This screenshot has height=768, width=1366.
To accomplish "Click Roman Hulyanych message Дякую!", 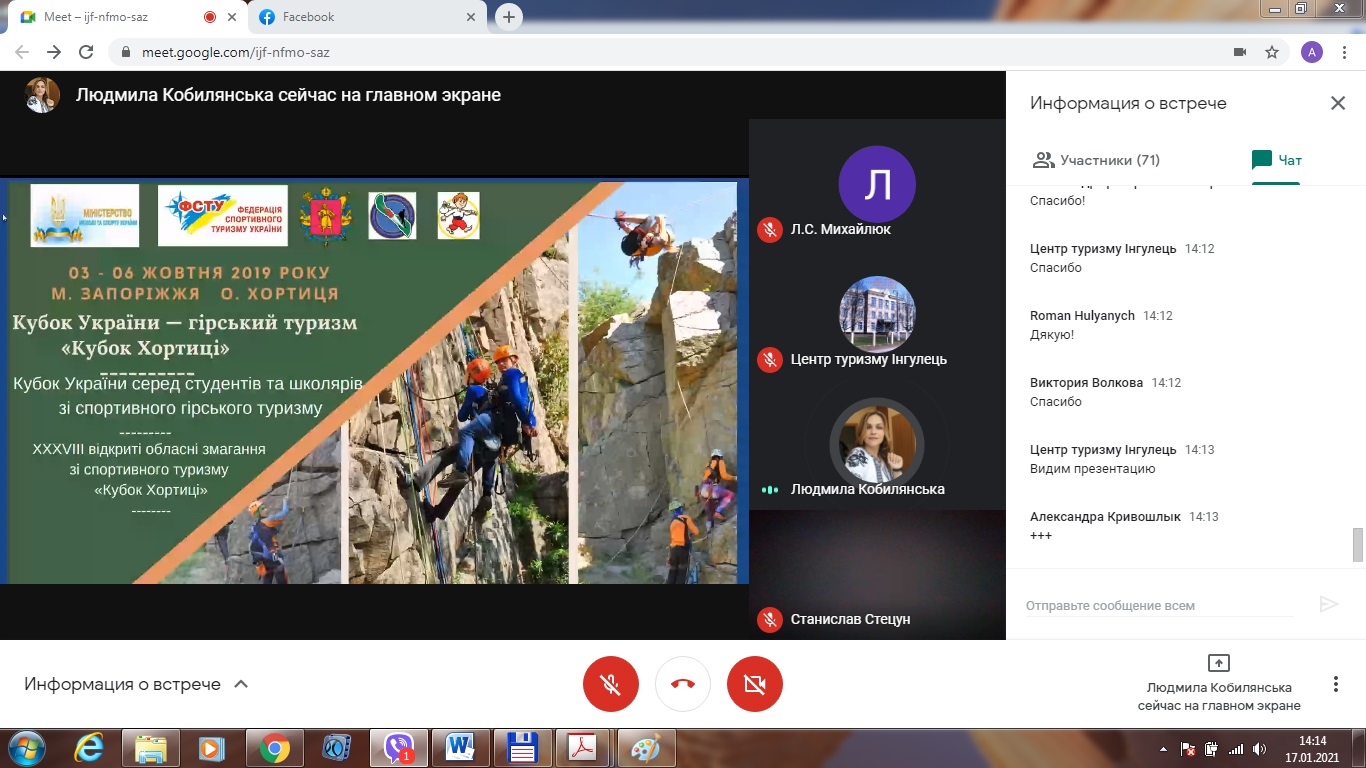I will (x=1052, y=335).
